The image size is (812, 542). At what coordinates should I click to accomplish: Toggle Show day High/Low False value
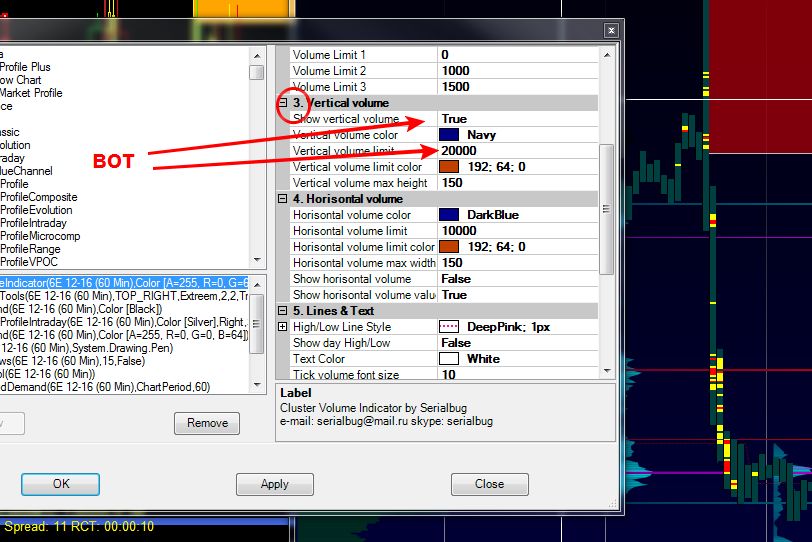(518, 343)
